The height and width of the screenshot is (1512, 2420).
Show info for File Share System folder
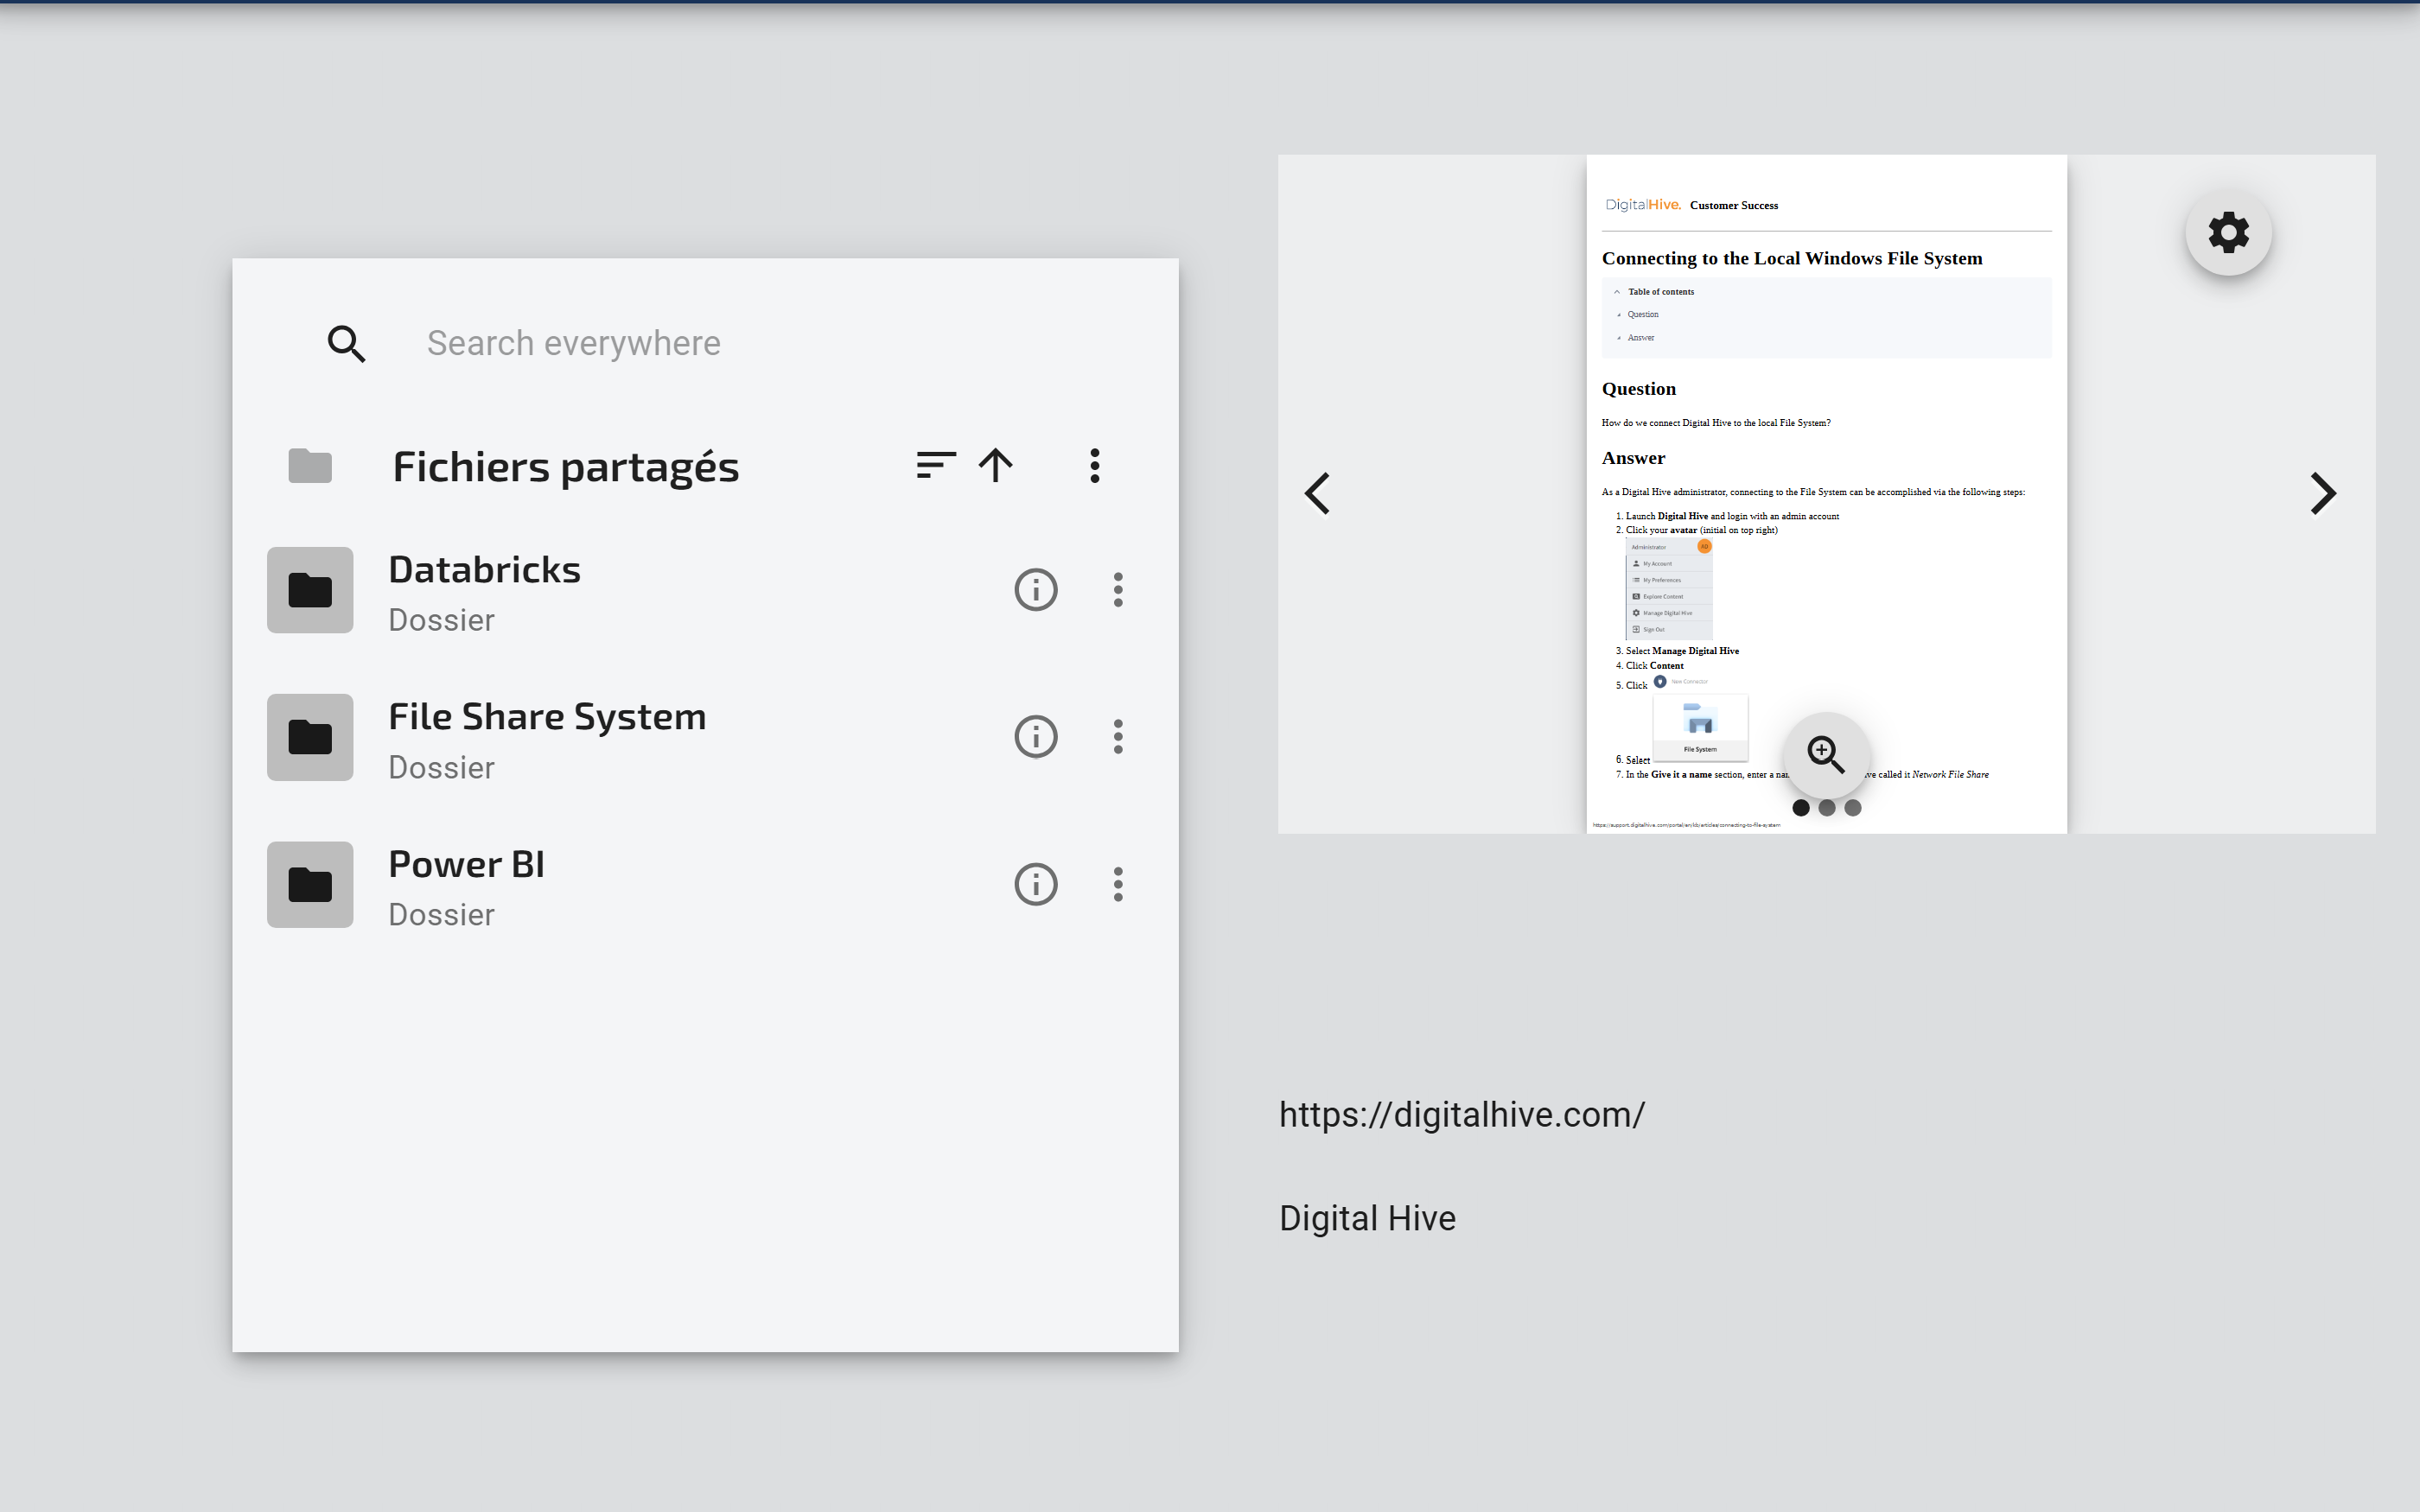[x=1035, y=737]
